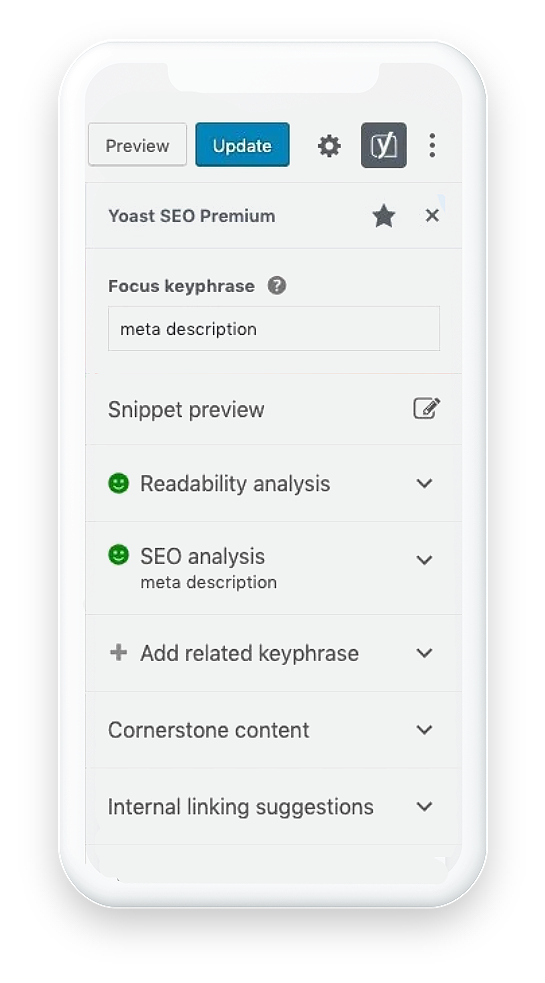
Task: Click the green SEO analysis smiley
Action: (x=119, y=555)
